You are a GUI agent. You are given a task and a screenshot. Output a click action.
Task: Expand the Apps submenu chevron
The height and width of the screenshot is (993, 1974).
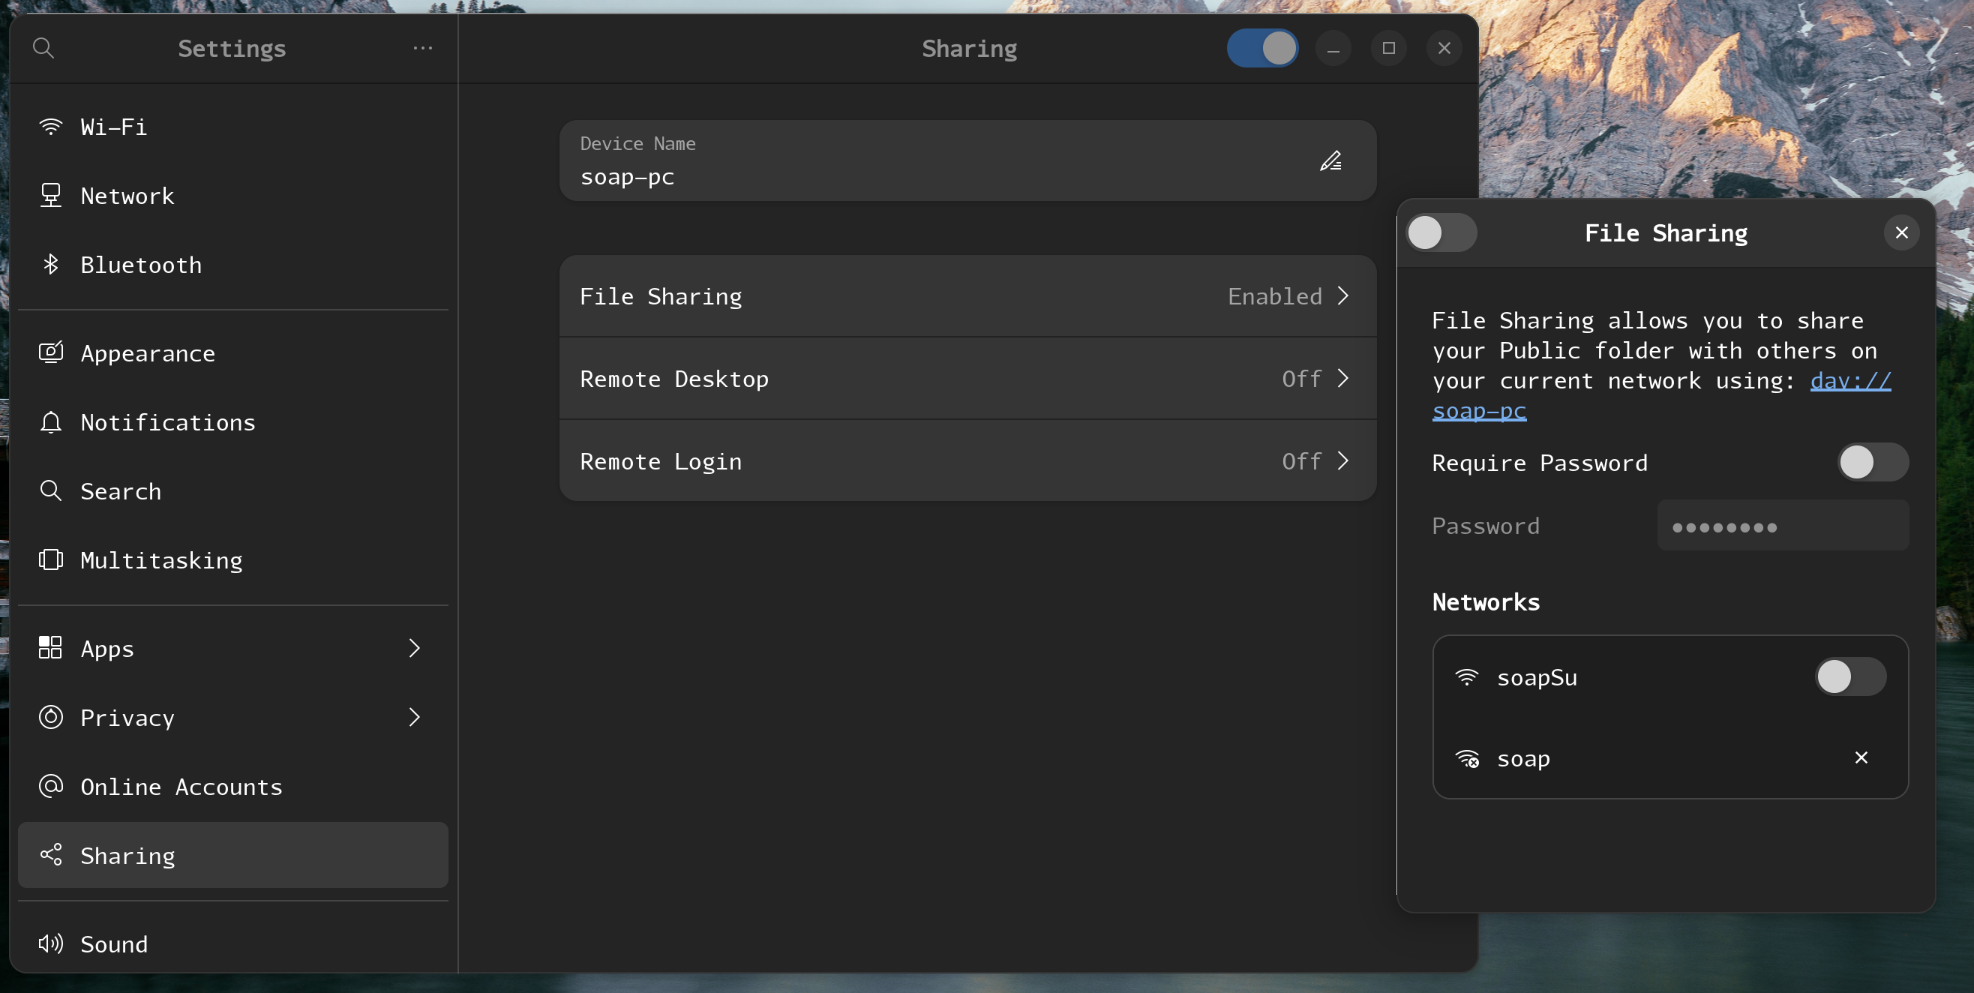[x=414, y=648]
